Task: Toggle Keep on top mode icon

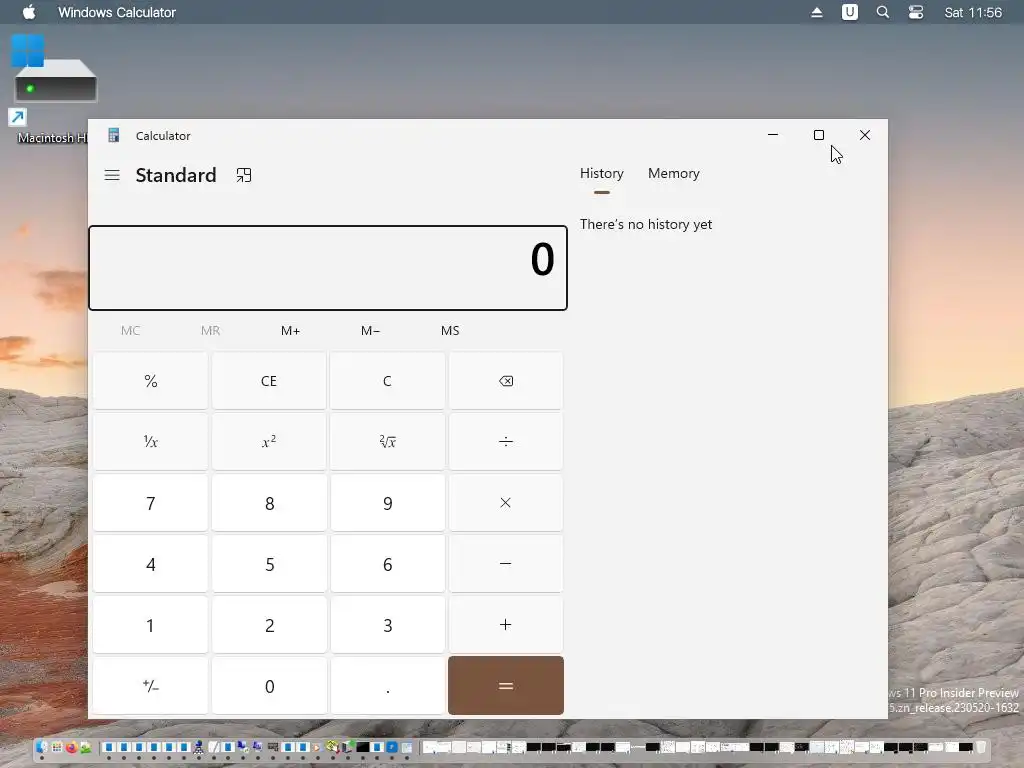Action: 244,175
